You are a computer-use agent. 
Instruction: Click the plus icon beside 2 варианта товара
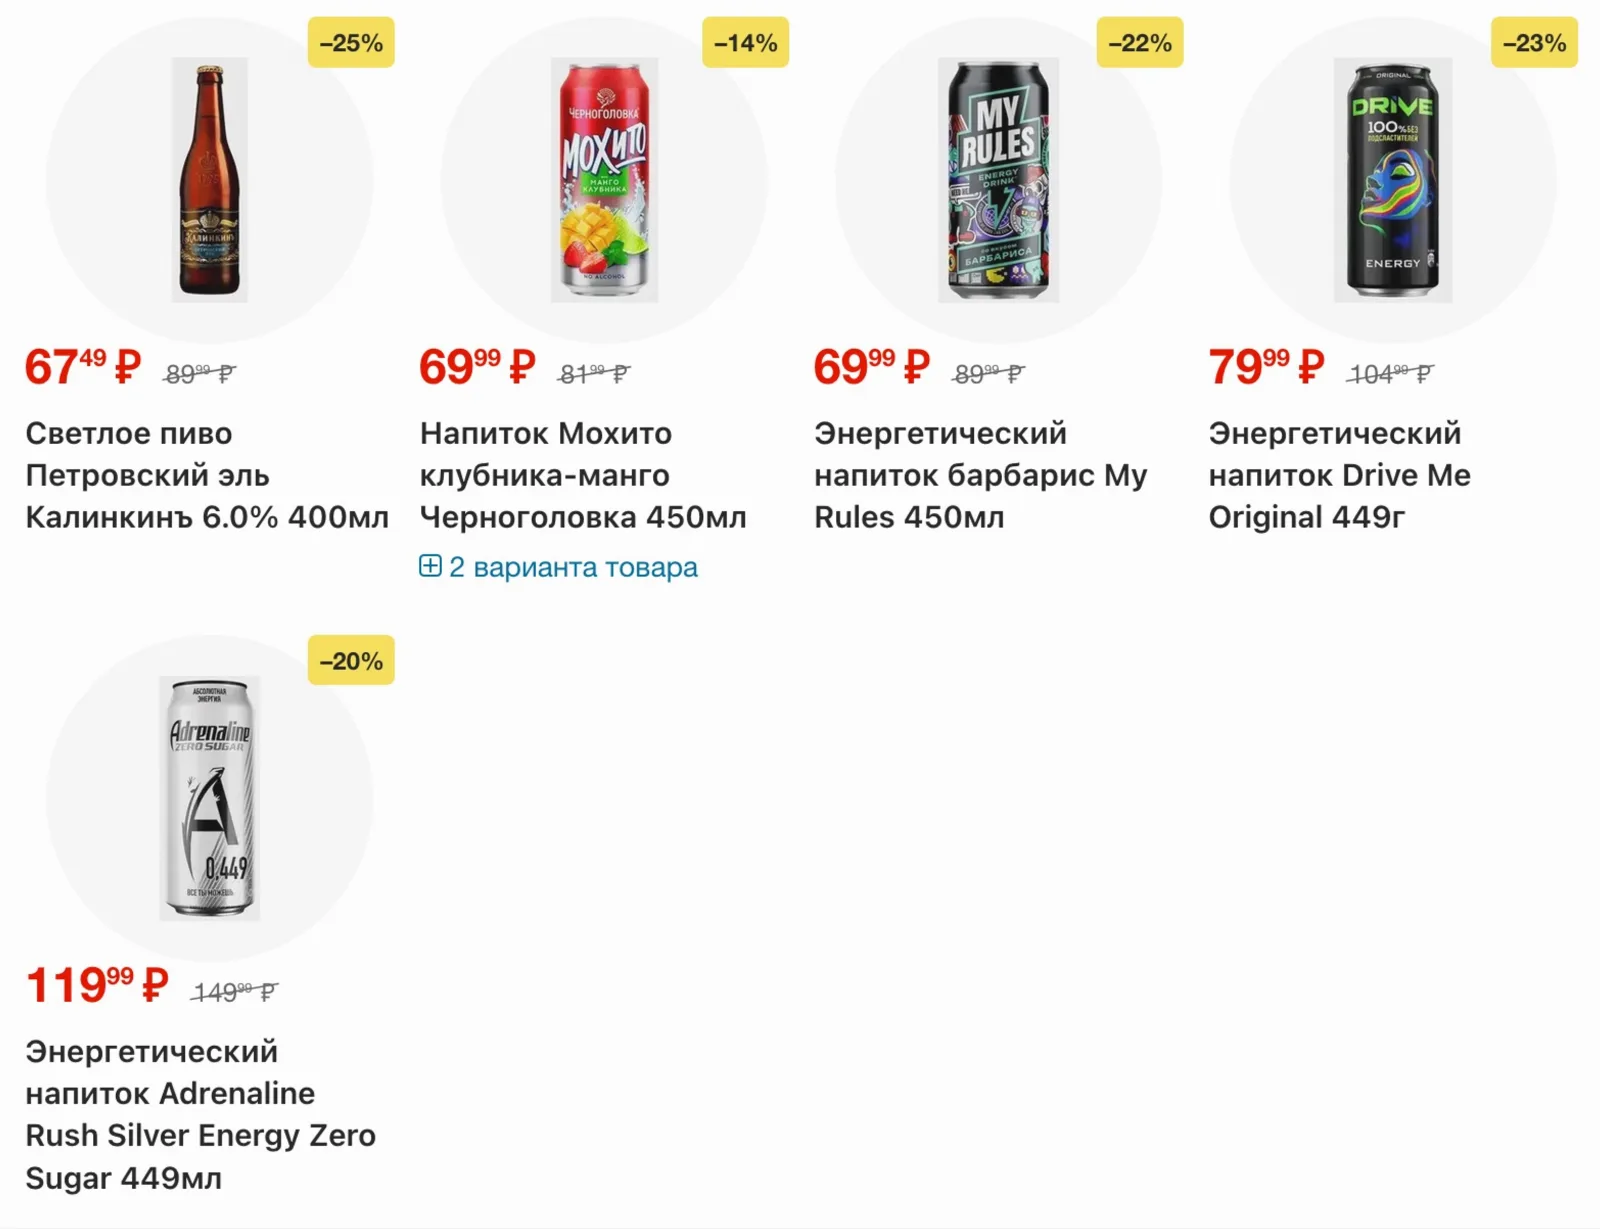point(430,566)
